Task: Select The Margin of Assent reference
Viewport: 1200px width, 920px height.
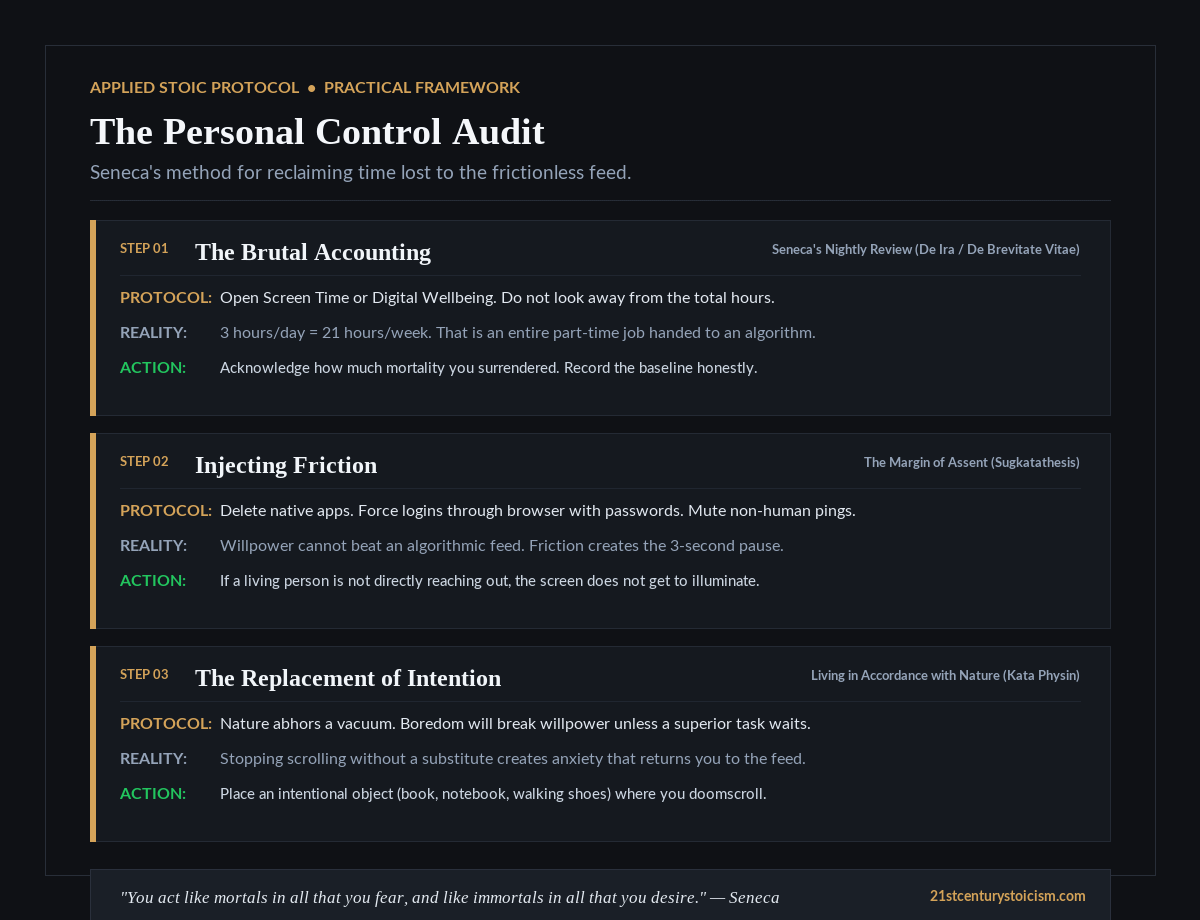Action: pyautogui.click(x=972, y=462)
